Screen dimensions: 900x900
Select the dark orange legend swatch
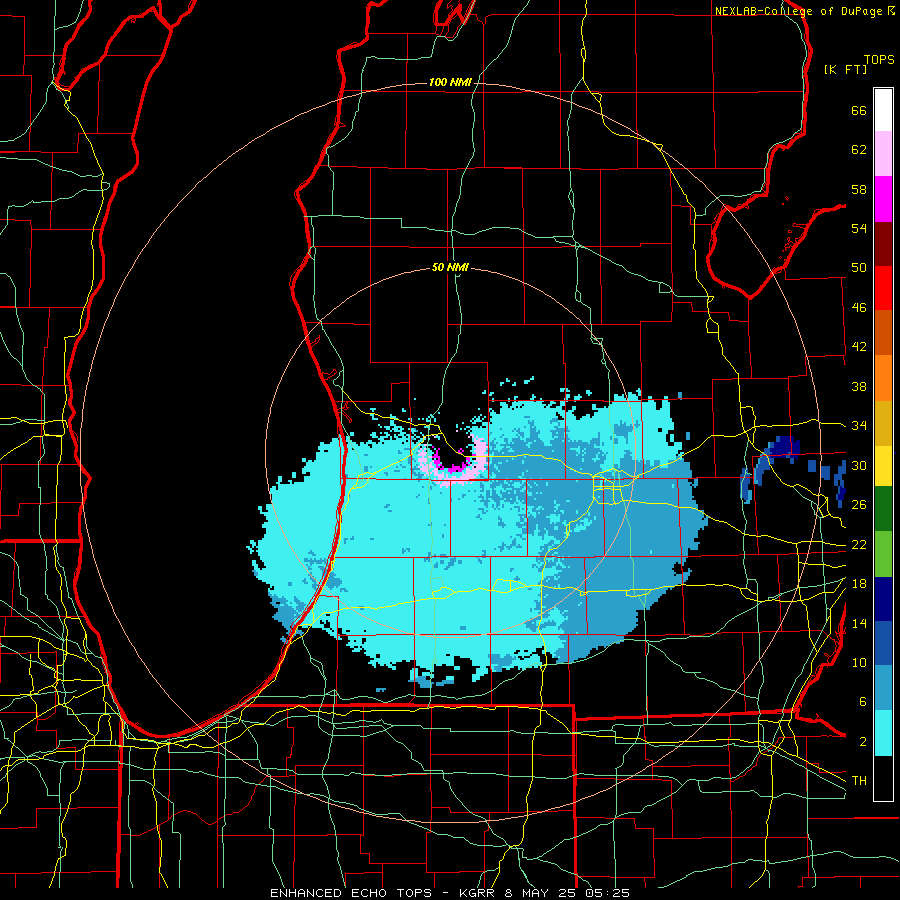[x=883, y=333]
